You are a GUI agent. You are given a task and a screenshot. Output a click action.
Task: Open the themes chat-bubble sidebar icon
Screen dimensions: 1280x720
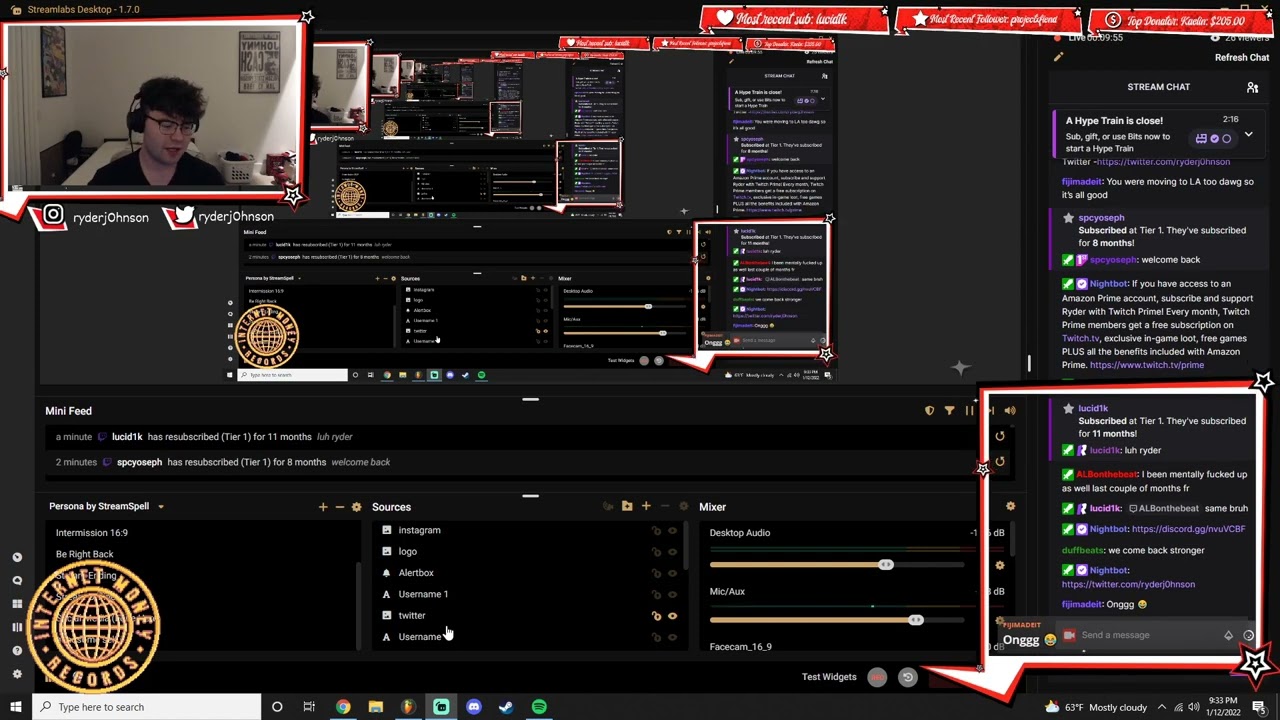[x=16, y=580]
